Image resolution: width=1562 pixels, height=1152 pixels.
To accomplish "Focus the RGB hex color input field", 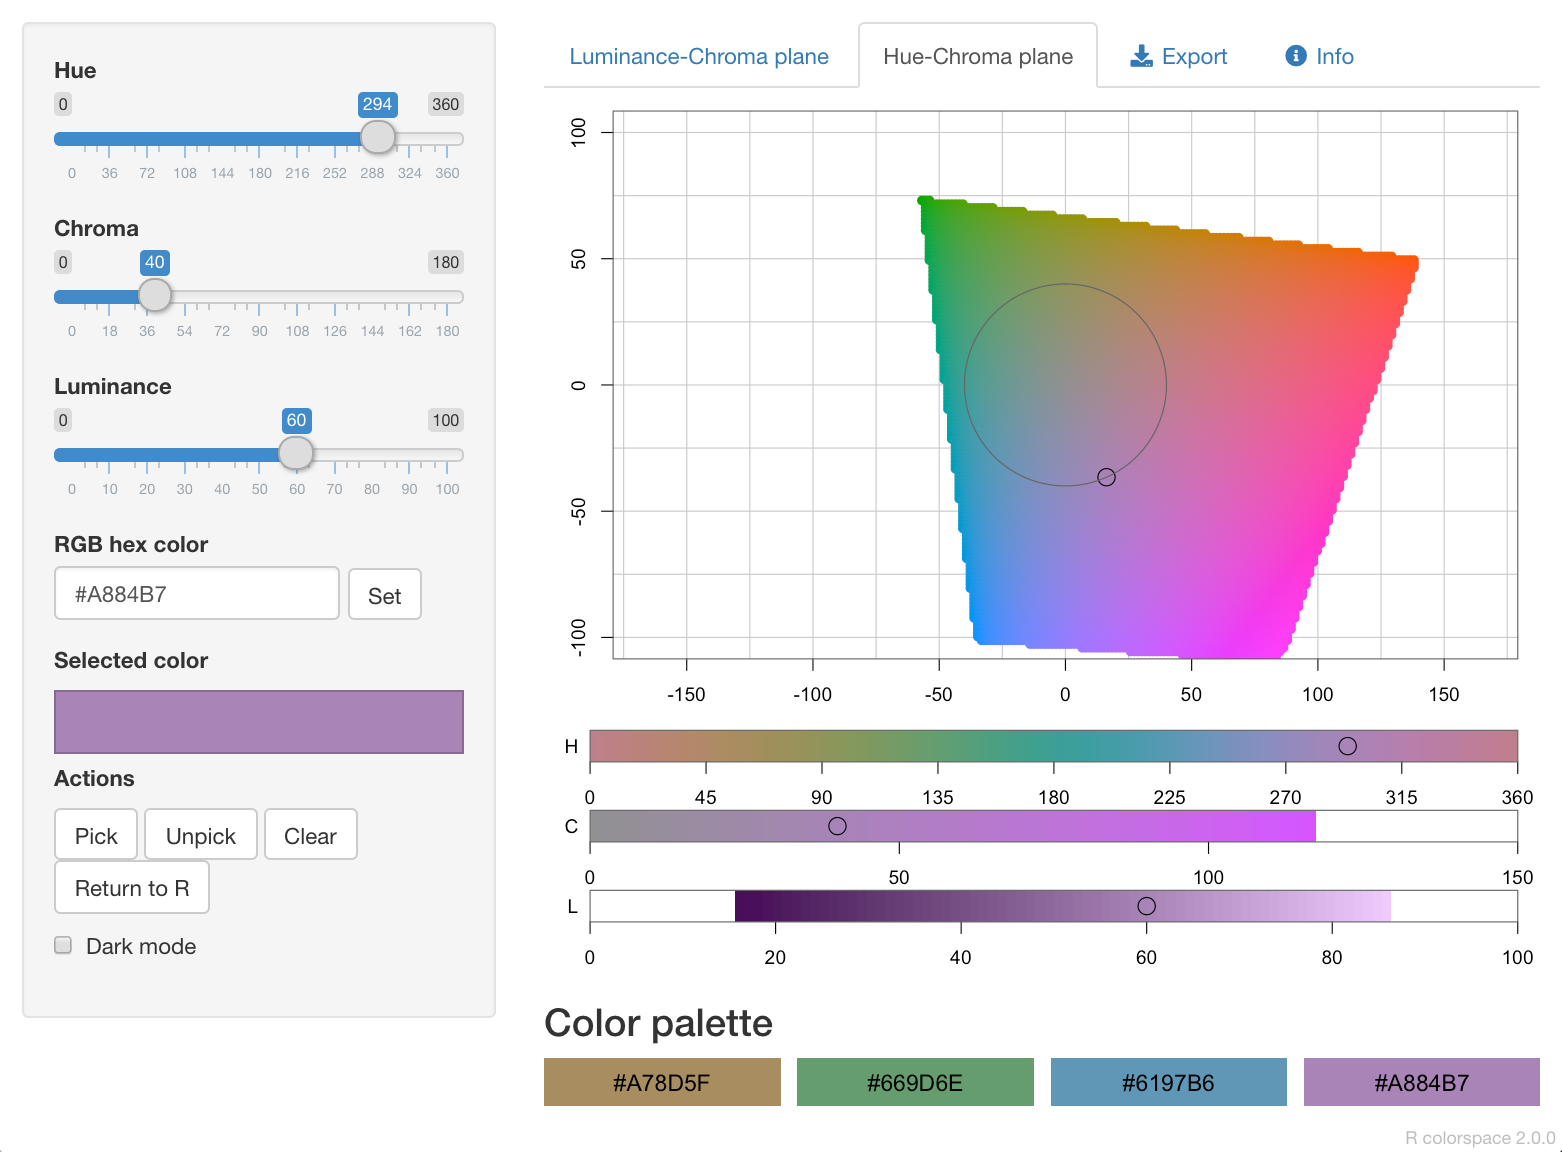I will (x=197, y=594).
